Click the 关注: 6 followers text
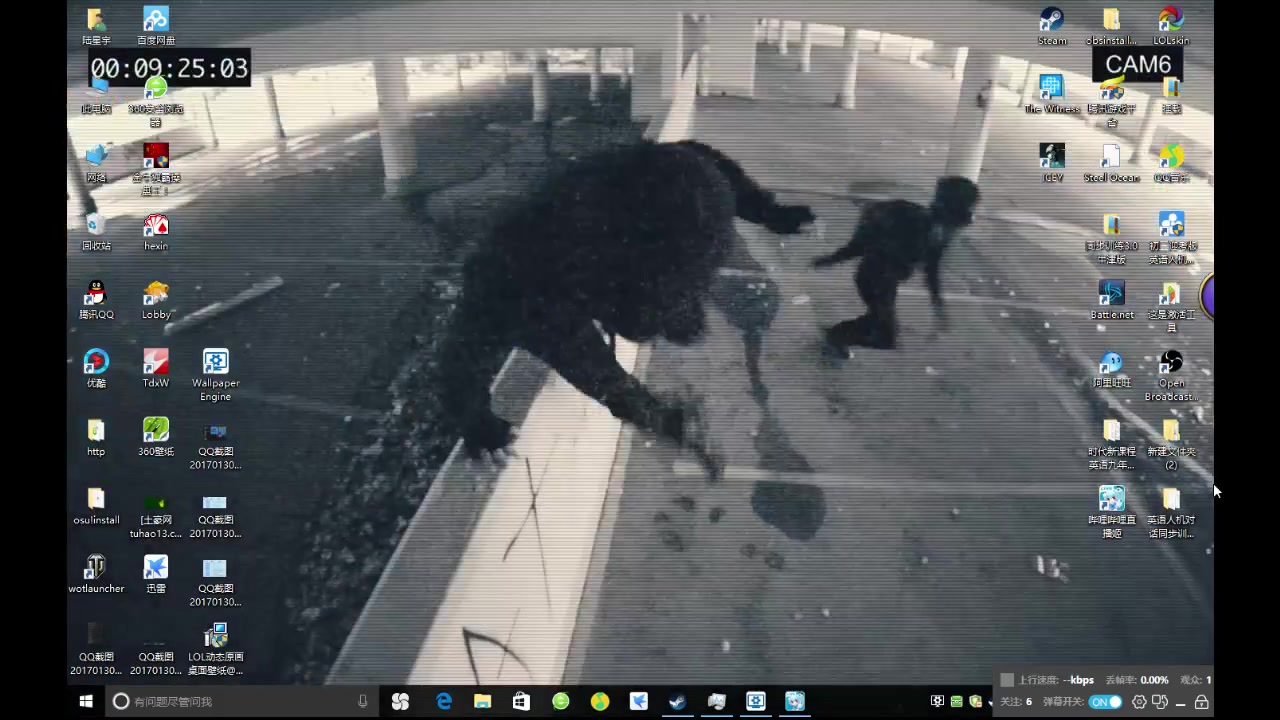The height and width of the screenshot is (720, 1280). point(1016,702)
